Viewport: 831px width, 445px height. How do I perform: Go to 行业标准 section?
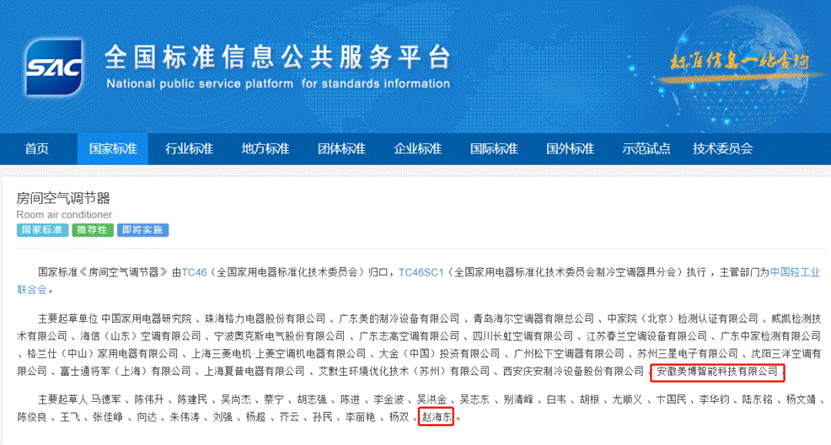(x=189, y=149)
